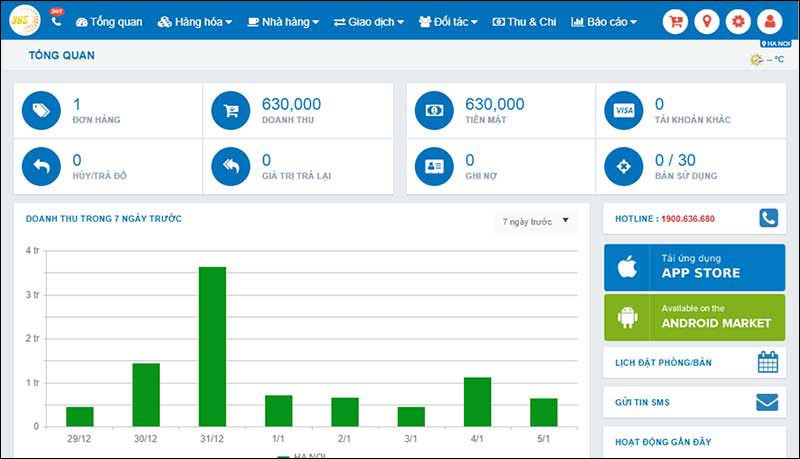
Task: Expand the Hàng hóa dropdown menu
Action: click(x=195, y=21)
